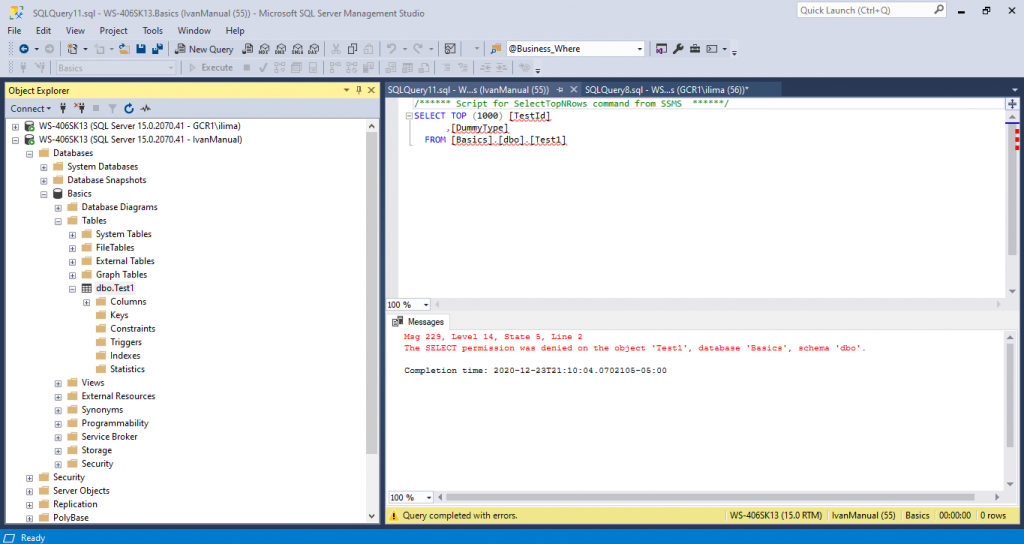
Task: Open the Connect dropdown in Object Explorer
Action: 30,108
